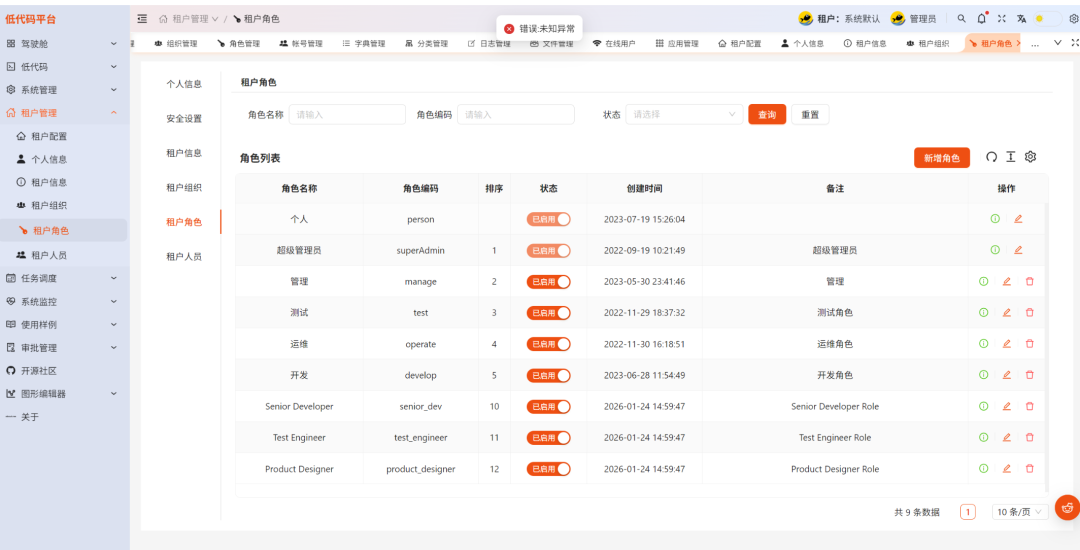Image resolution: width=1080 pixels, height=550 pixels.
Task: Disable Senior Developer status switch
Action: click(x=549, y=406)
